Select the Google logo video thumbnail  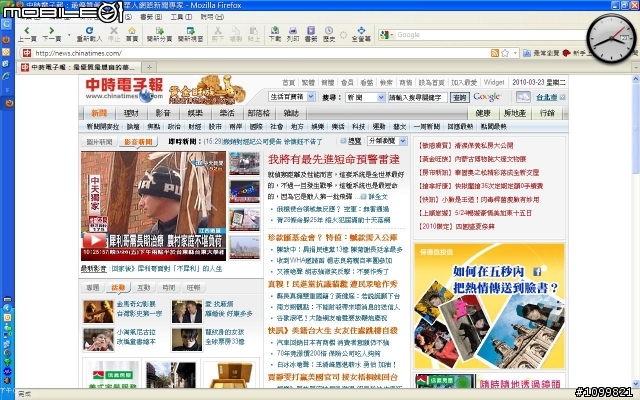(244, 191)
